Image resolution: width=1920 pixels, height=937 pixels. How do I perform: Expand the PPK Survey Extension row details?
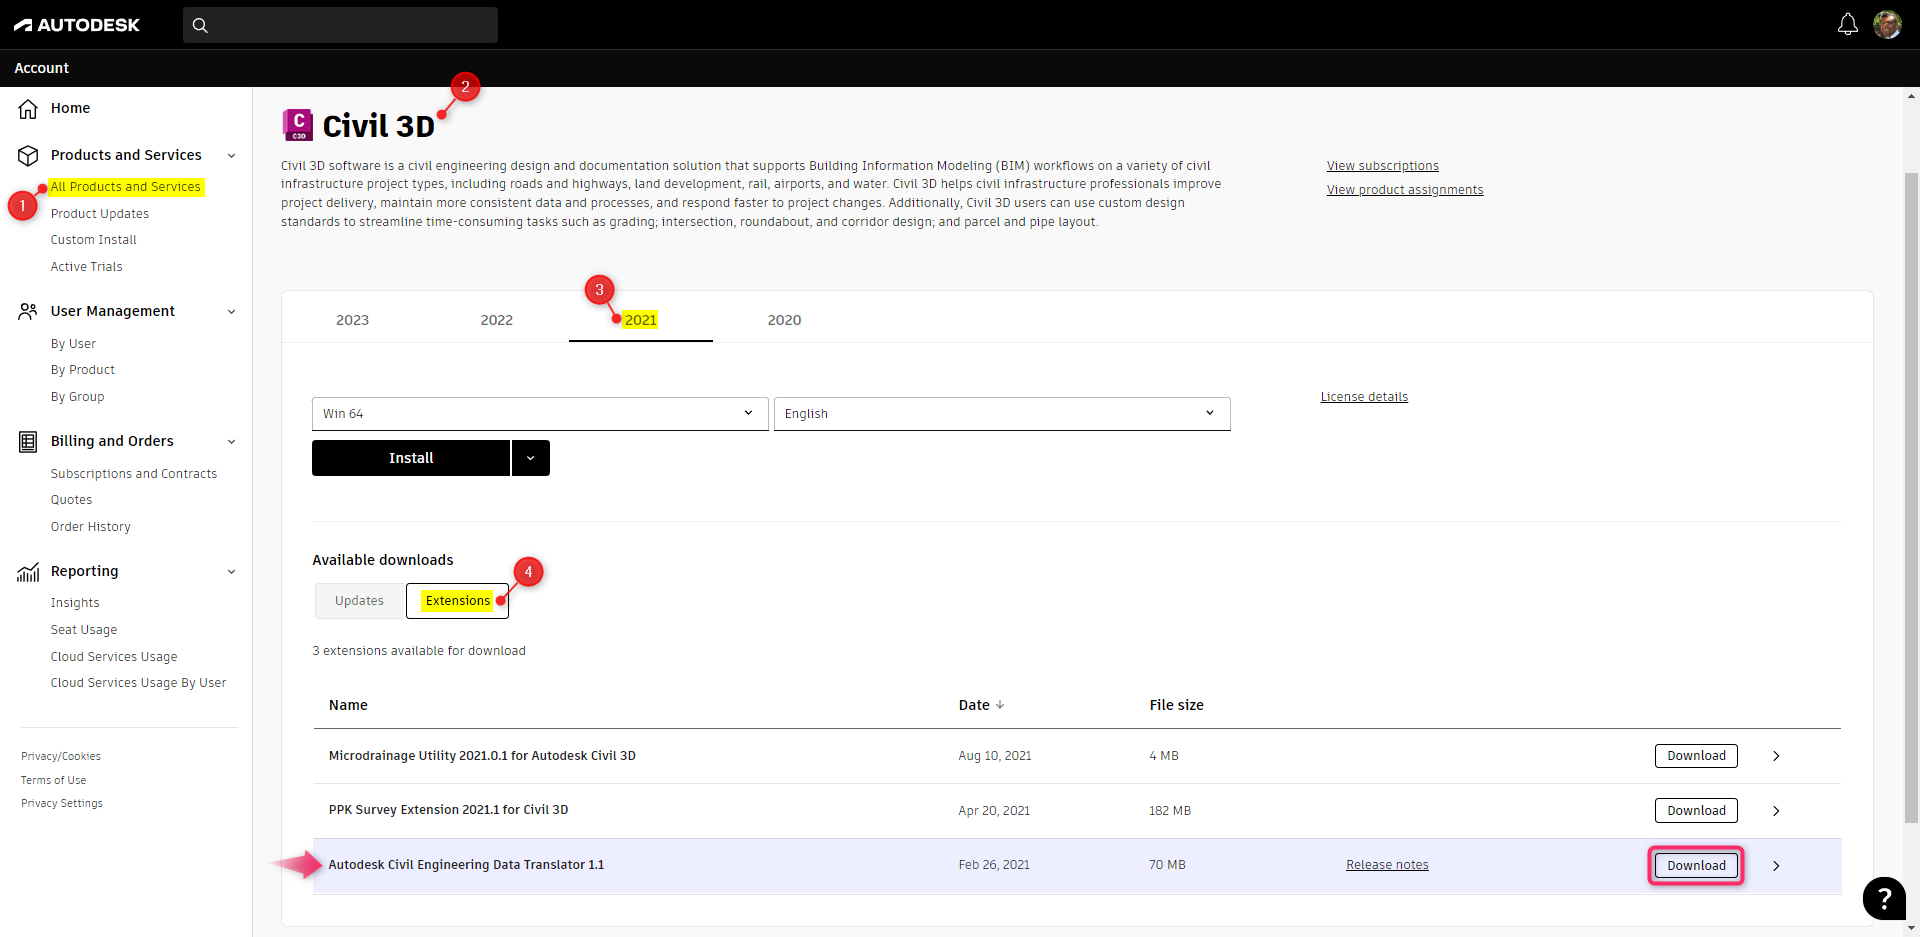(x=1776, y=811)
